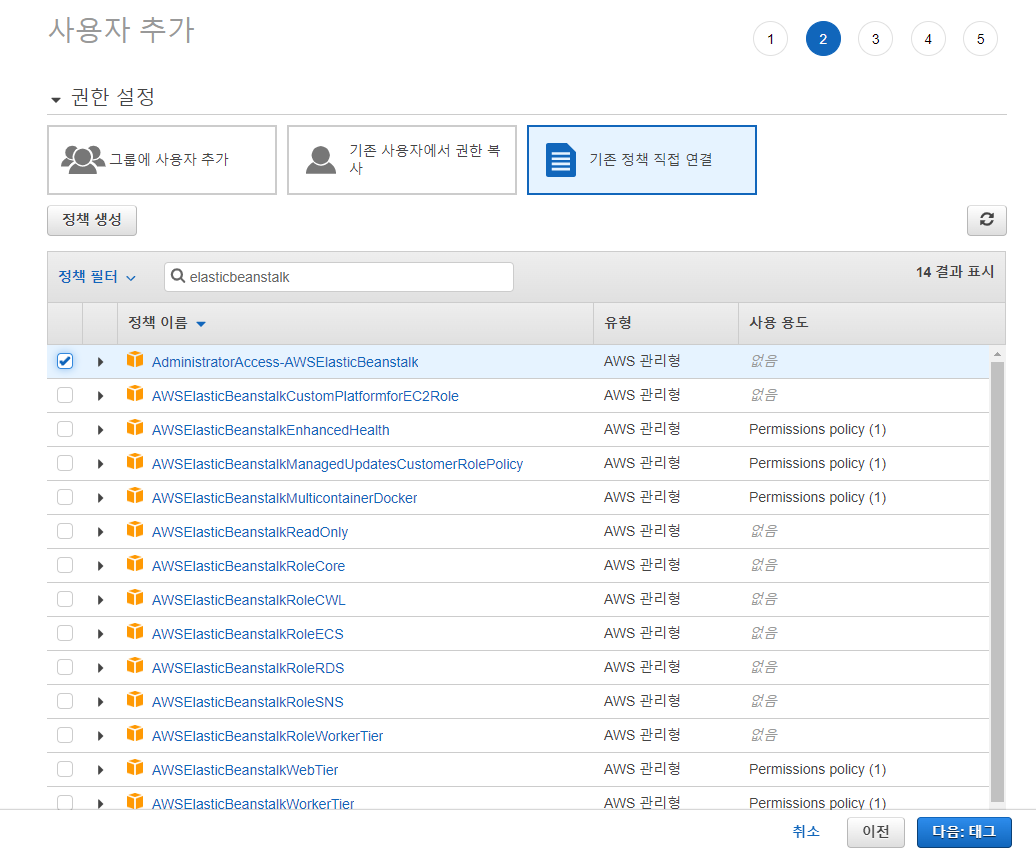Jump to wizard step 3
The image size is (1036, 850).
(x=875, y=39)
